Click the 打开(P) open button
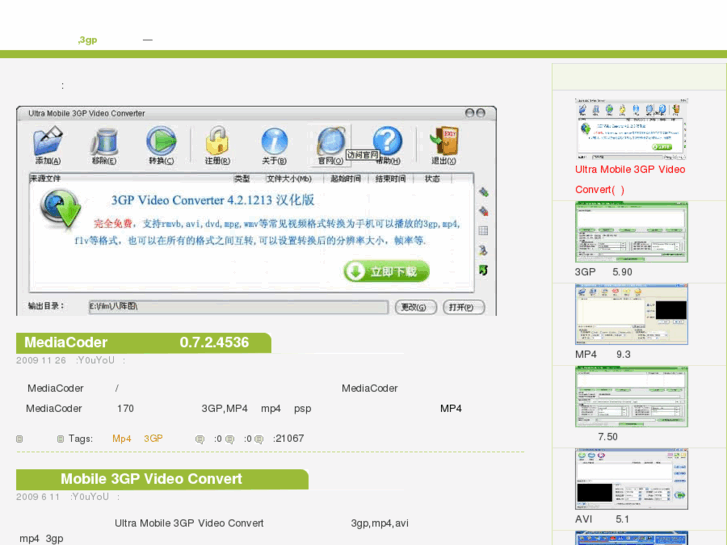Viewport: 727px width, 545px height. [x=464, y=307]
